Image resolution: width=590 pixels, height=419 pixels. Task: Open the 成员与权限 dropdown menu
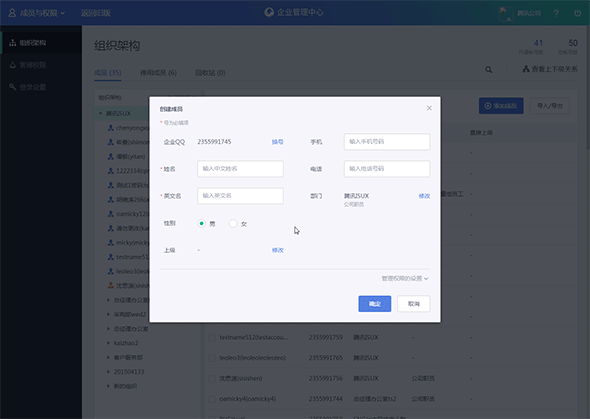(37, 13)
